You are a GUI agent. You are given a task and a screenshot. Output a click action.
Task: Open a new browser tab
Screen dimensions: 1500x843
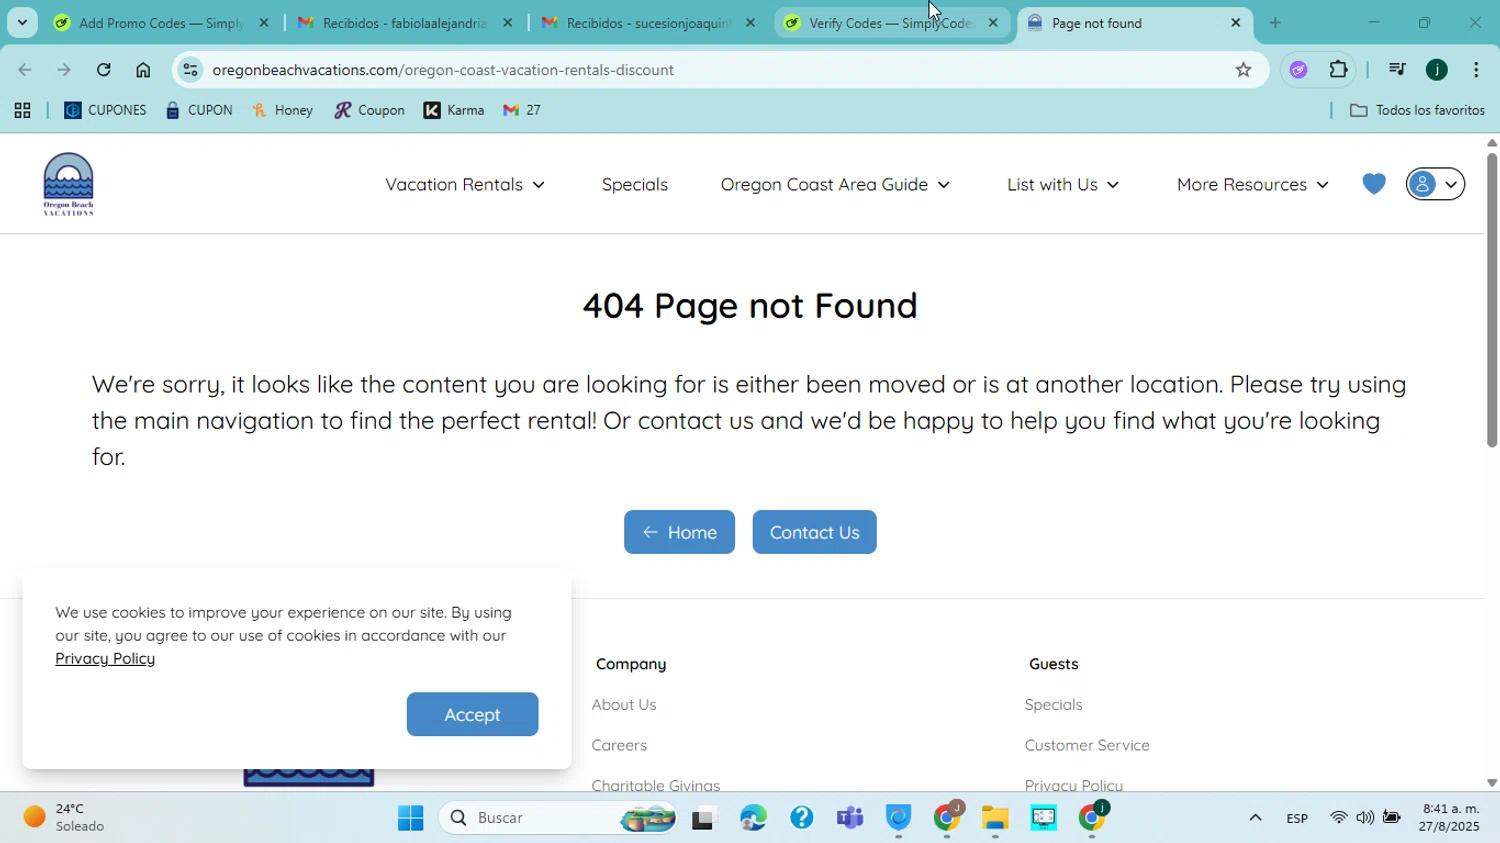coord(1275,22)
